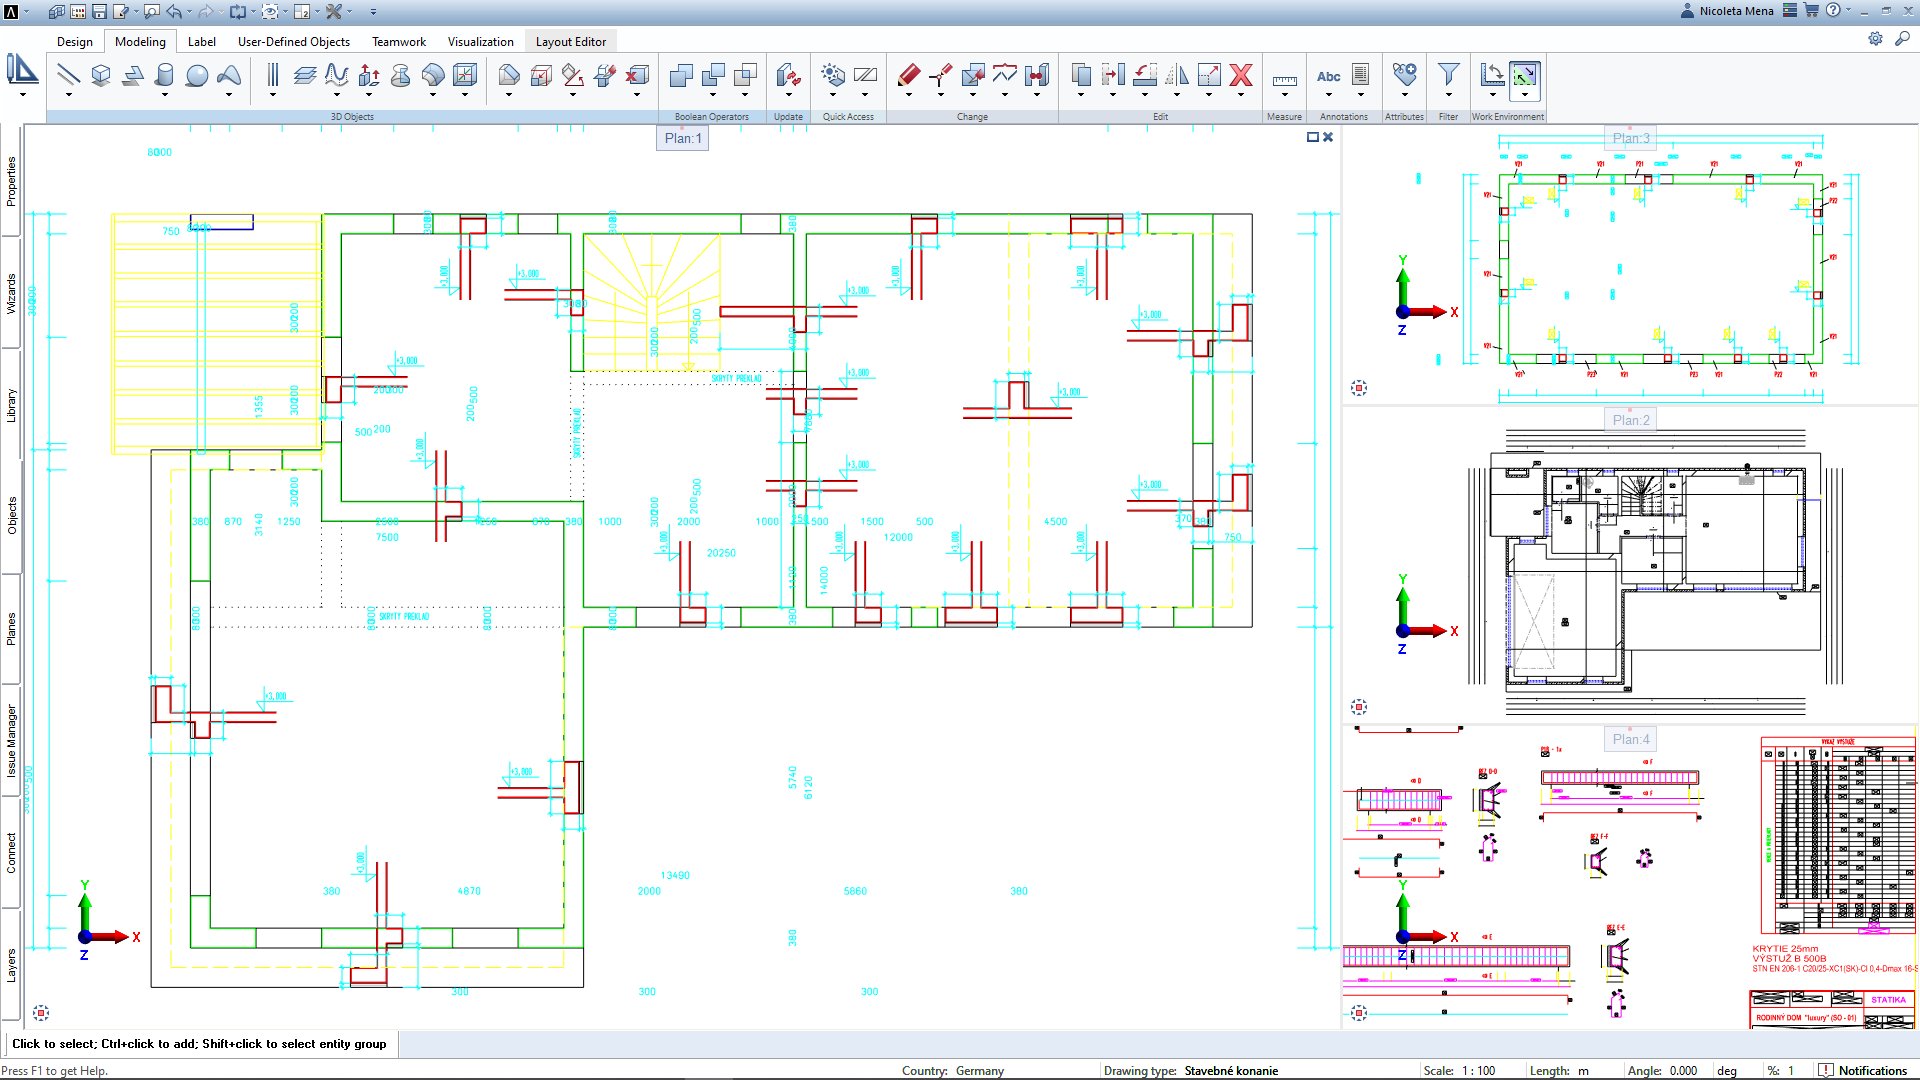Viewport: 1920px width, 1080px height.
Task: Expand the dropdown under the Abc annotation
Action: (1328, 96)
